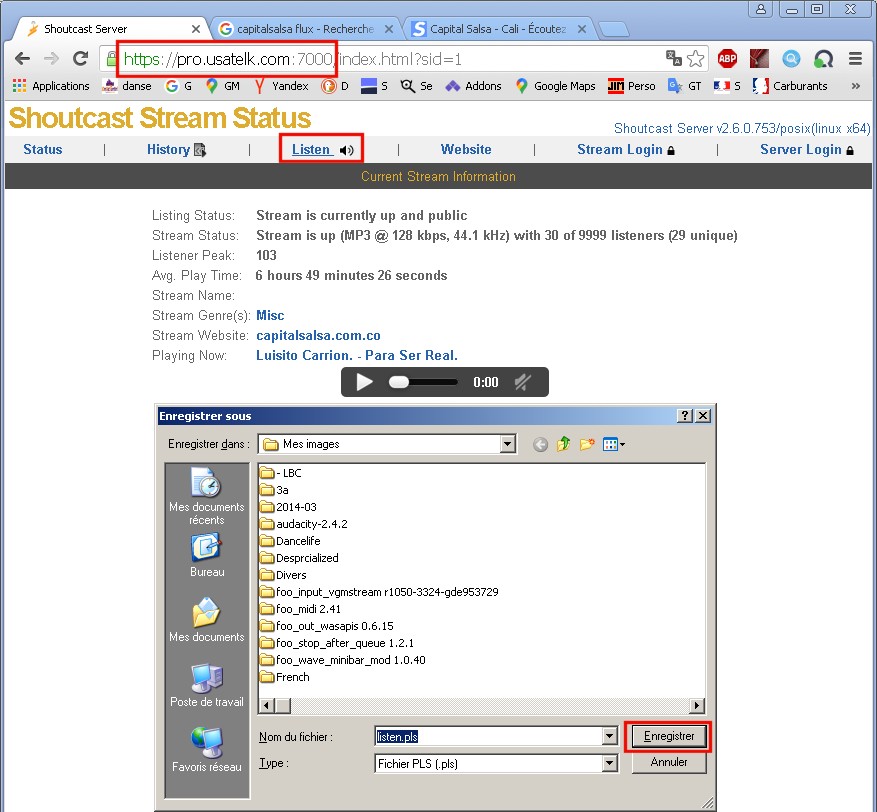Viewport: 877px width, 812px height.
Task: Select Mes documents in dialog sidebar
Action: pos(206,620)
